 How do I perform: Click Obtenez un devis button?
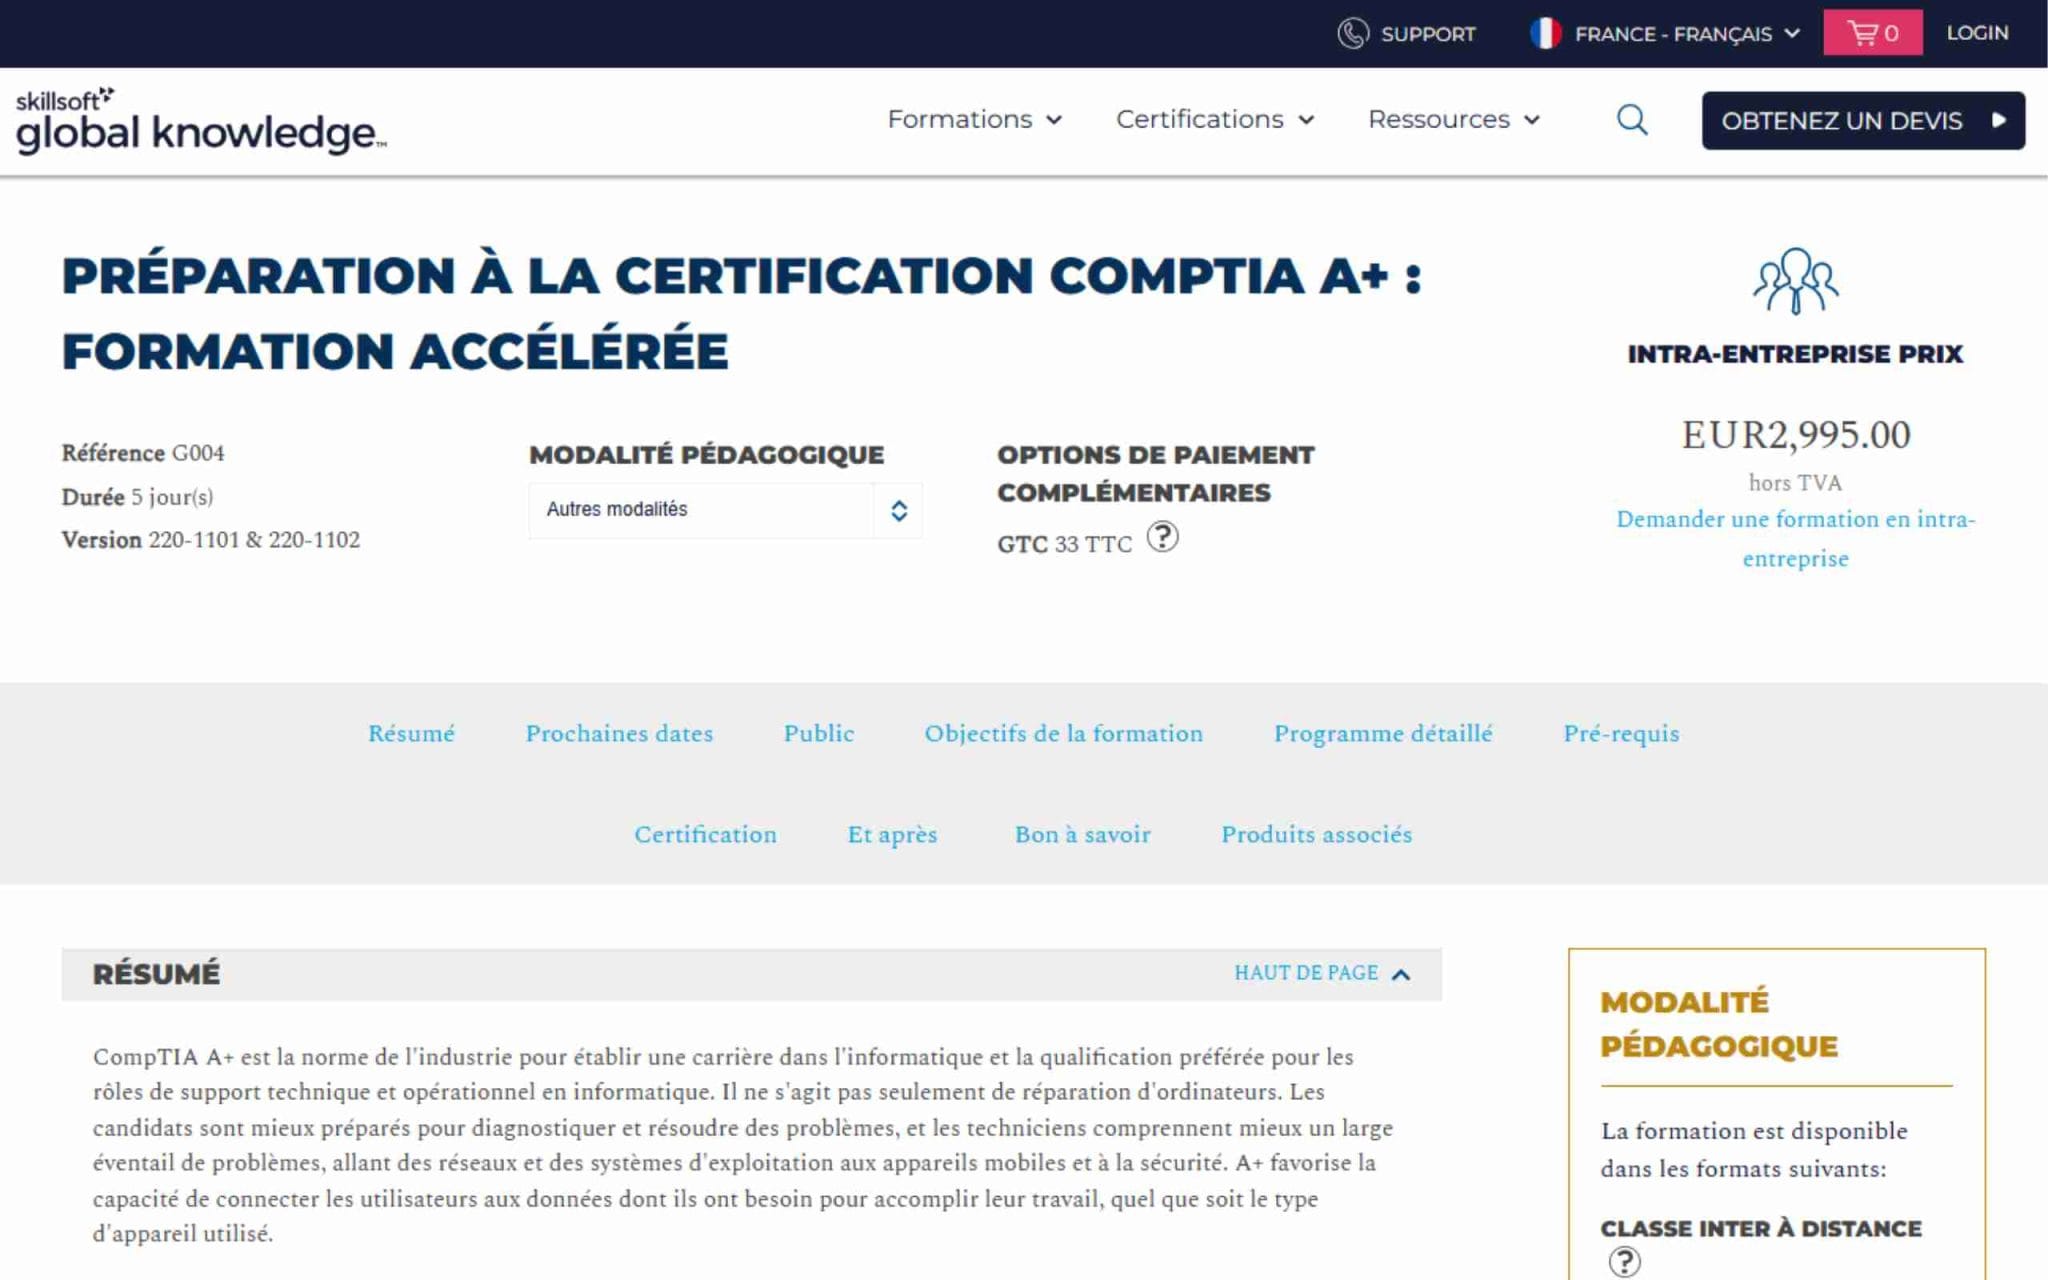coord(1863,120)
